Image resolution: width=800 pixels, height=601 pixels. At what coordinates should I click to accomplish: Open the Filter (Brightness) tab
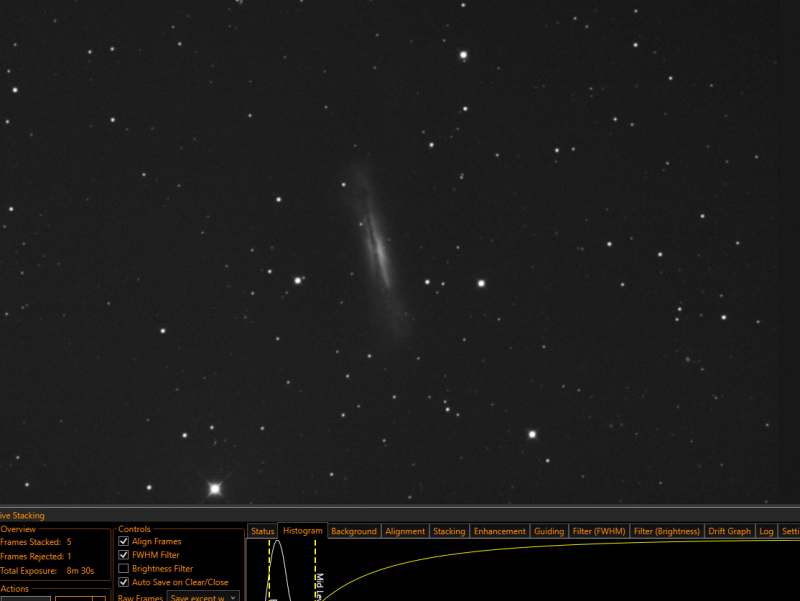click(666, 531)
